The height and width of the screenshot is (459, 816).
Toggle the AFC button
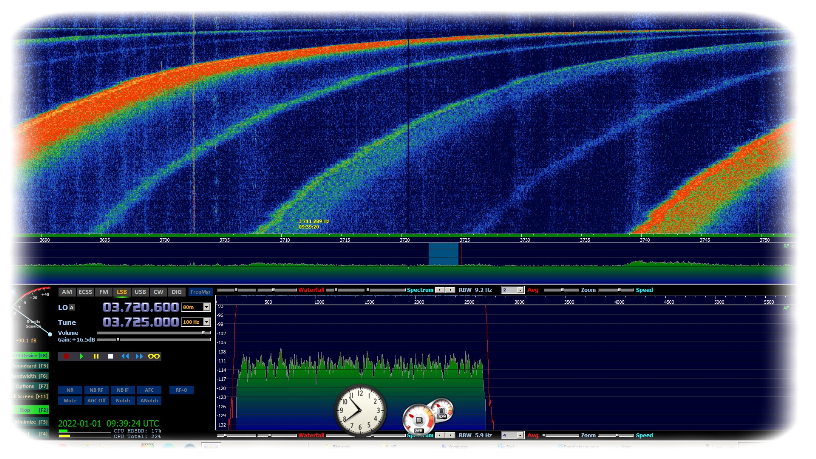(x=149, y=390)
